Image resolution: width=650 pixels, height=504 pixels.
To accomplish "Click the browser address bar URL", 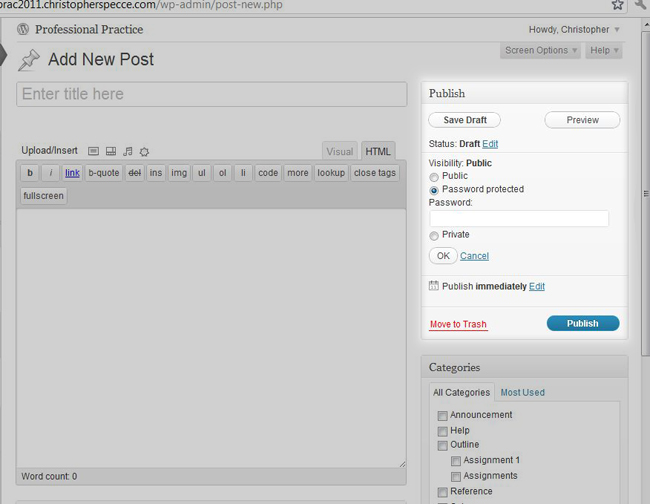I will pyautogui.click(x=141, y=5).
